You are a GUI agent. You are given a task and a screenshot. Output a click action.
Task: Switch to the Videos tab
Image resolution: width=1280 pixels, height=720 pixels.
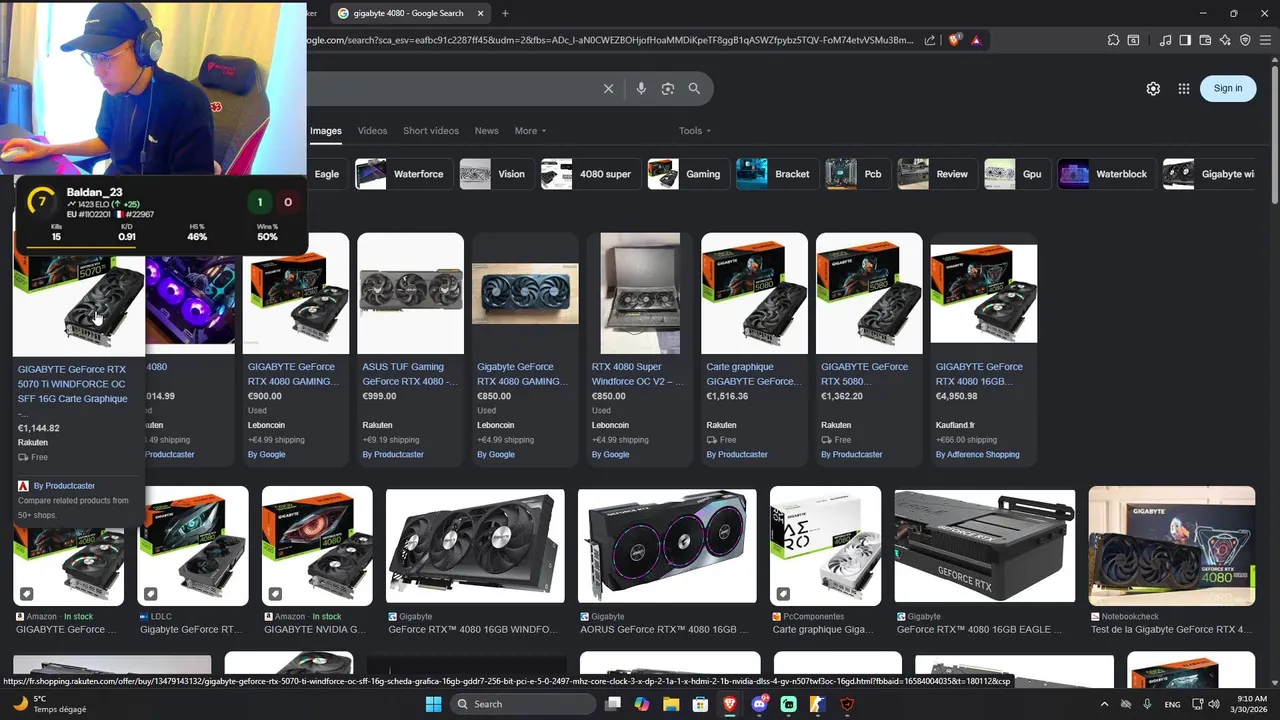(372, 131)
